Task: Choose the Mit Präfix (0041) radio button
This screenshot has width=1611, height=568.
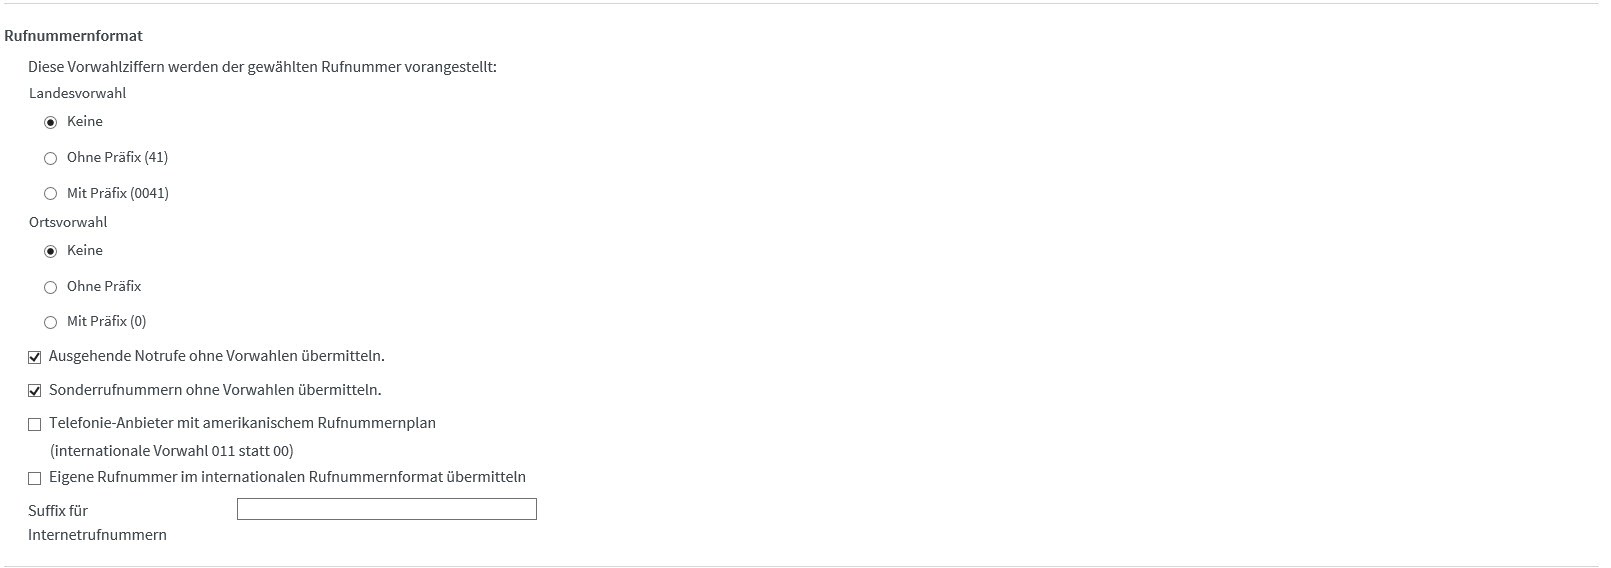Action: 50,194
